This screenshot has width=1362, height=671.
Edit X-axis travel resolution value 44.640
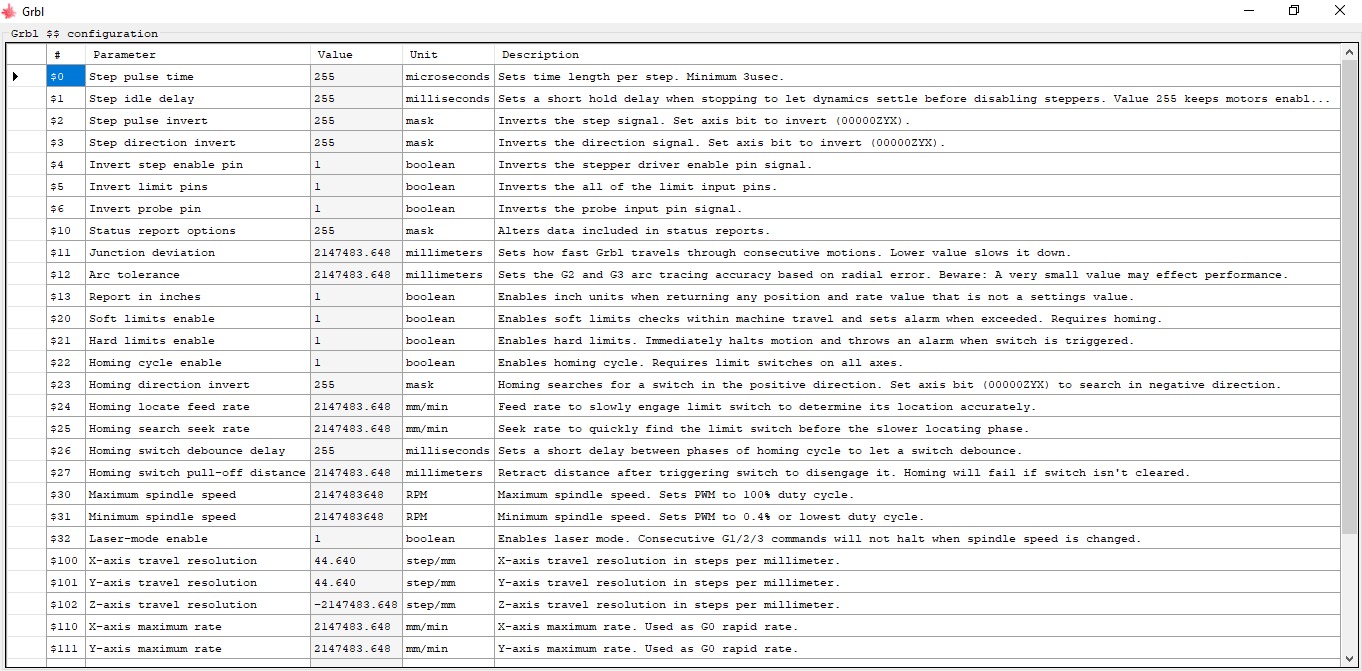coord(356,561)
